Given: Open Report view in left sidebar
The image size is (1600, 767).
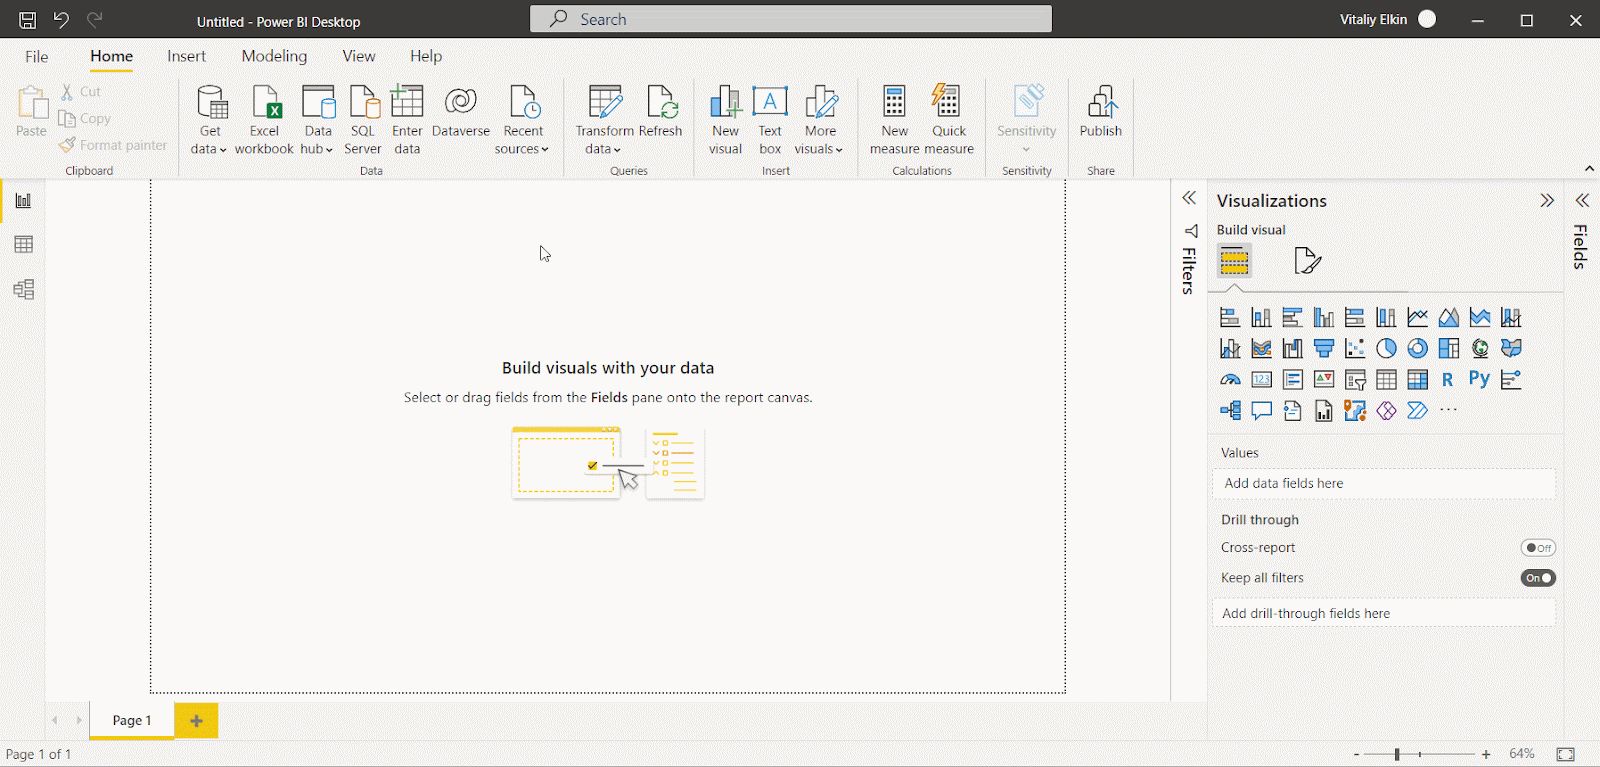Looking at the screenshot, I should pyautogui.click(x=23, y=201).
